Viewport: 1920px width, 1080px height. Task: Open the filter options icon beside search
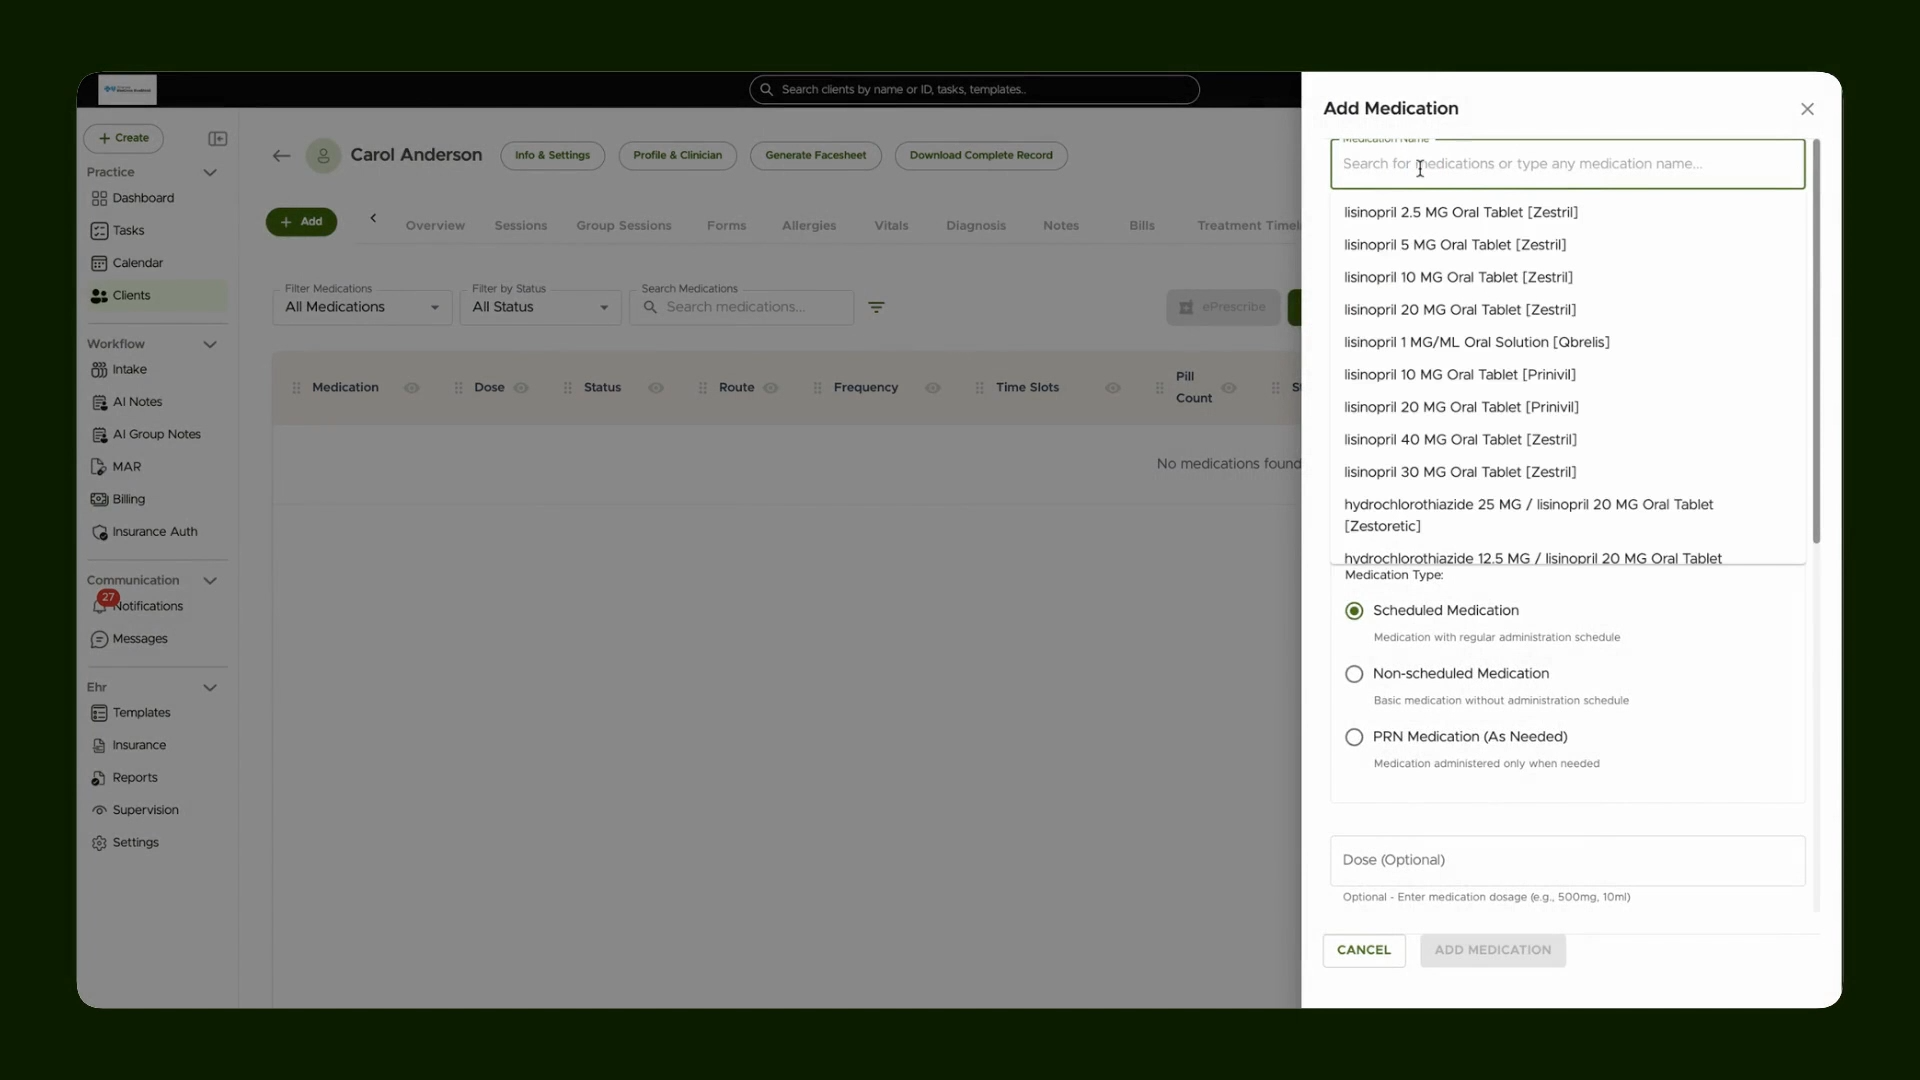[x=876, y=308]
